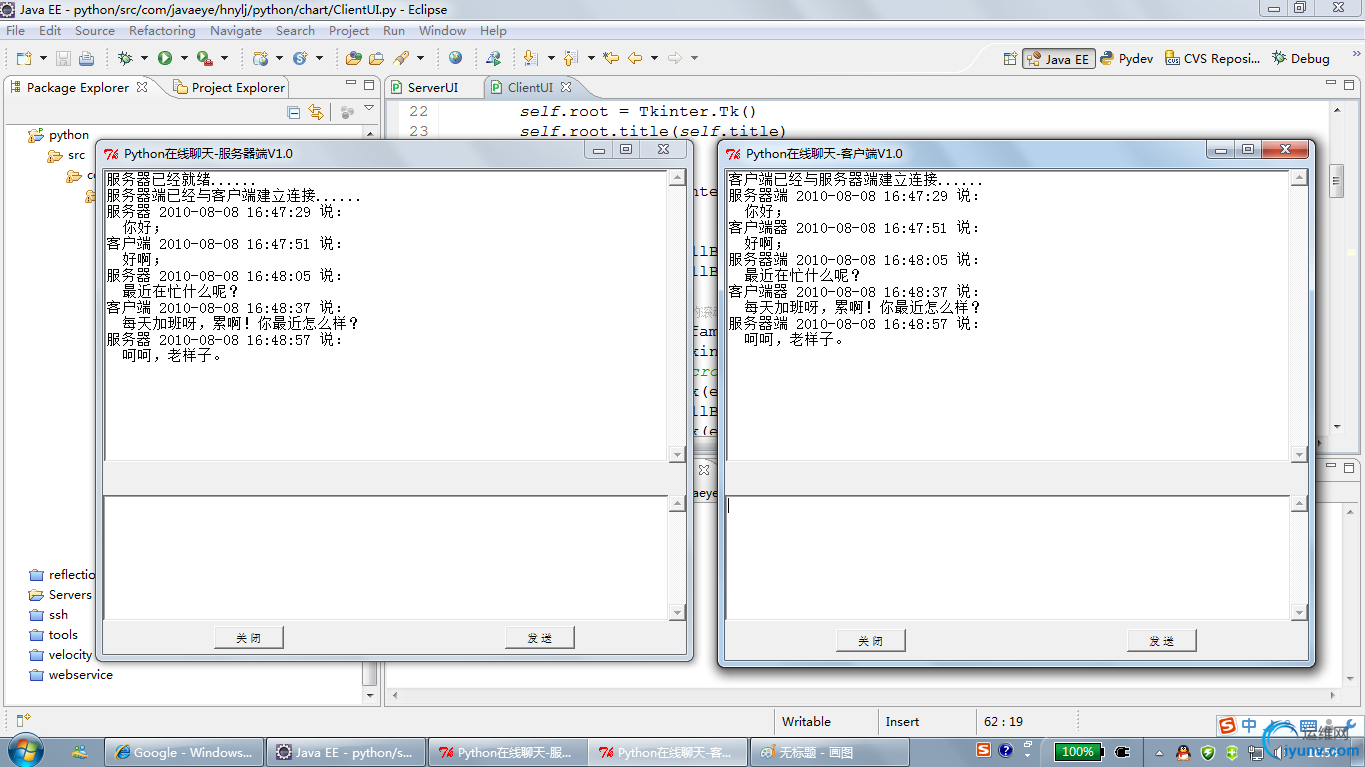
Task: Toggle Link with Editor in Package Explorer
Action: point(316,112)
